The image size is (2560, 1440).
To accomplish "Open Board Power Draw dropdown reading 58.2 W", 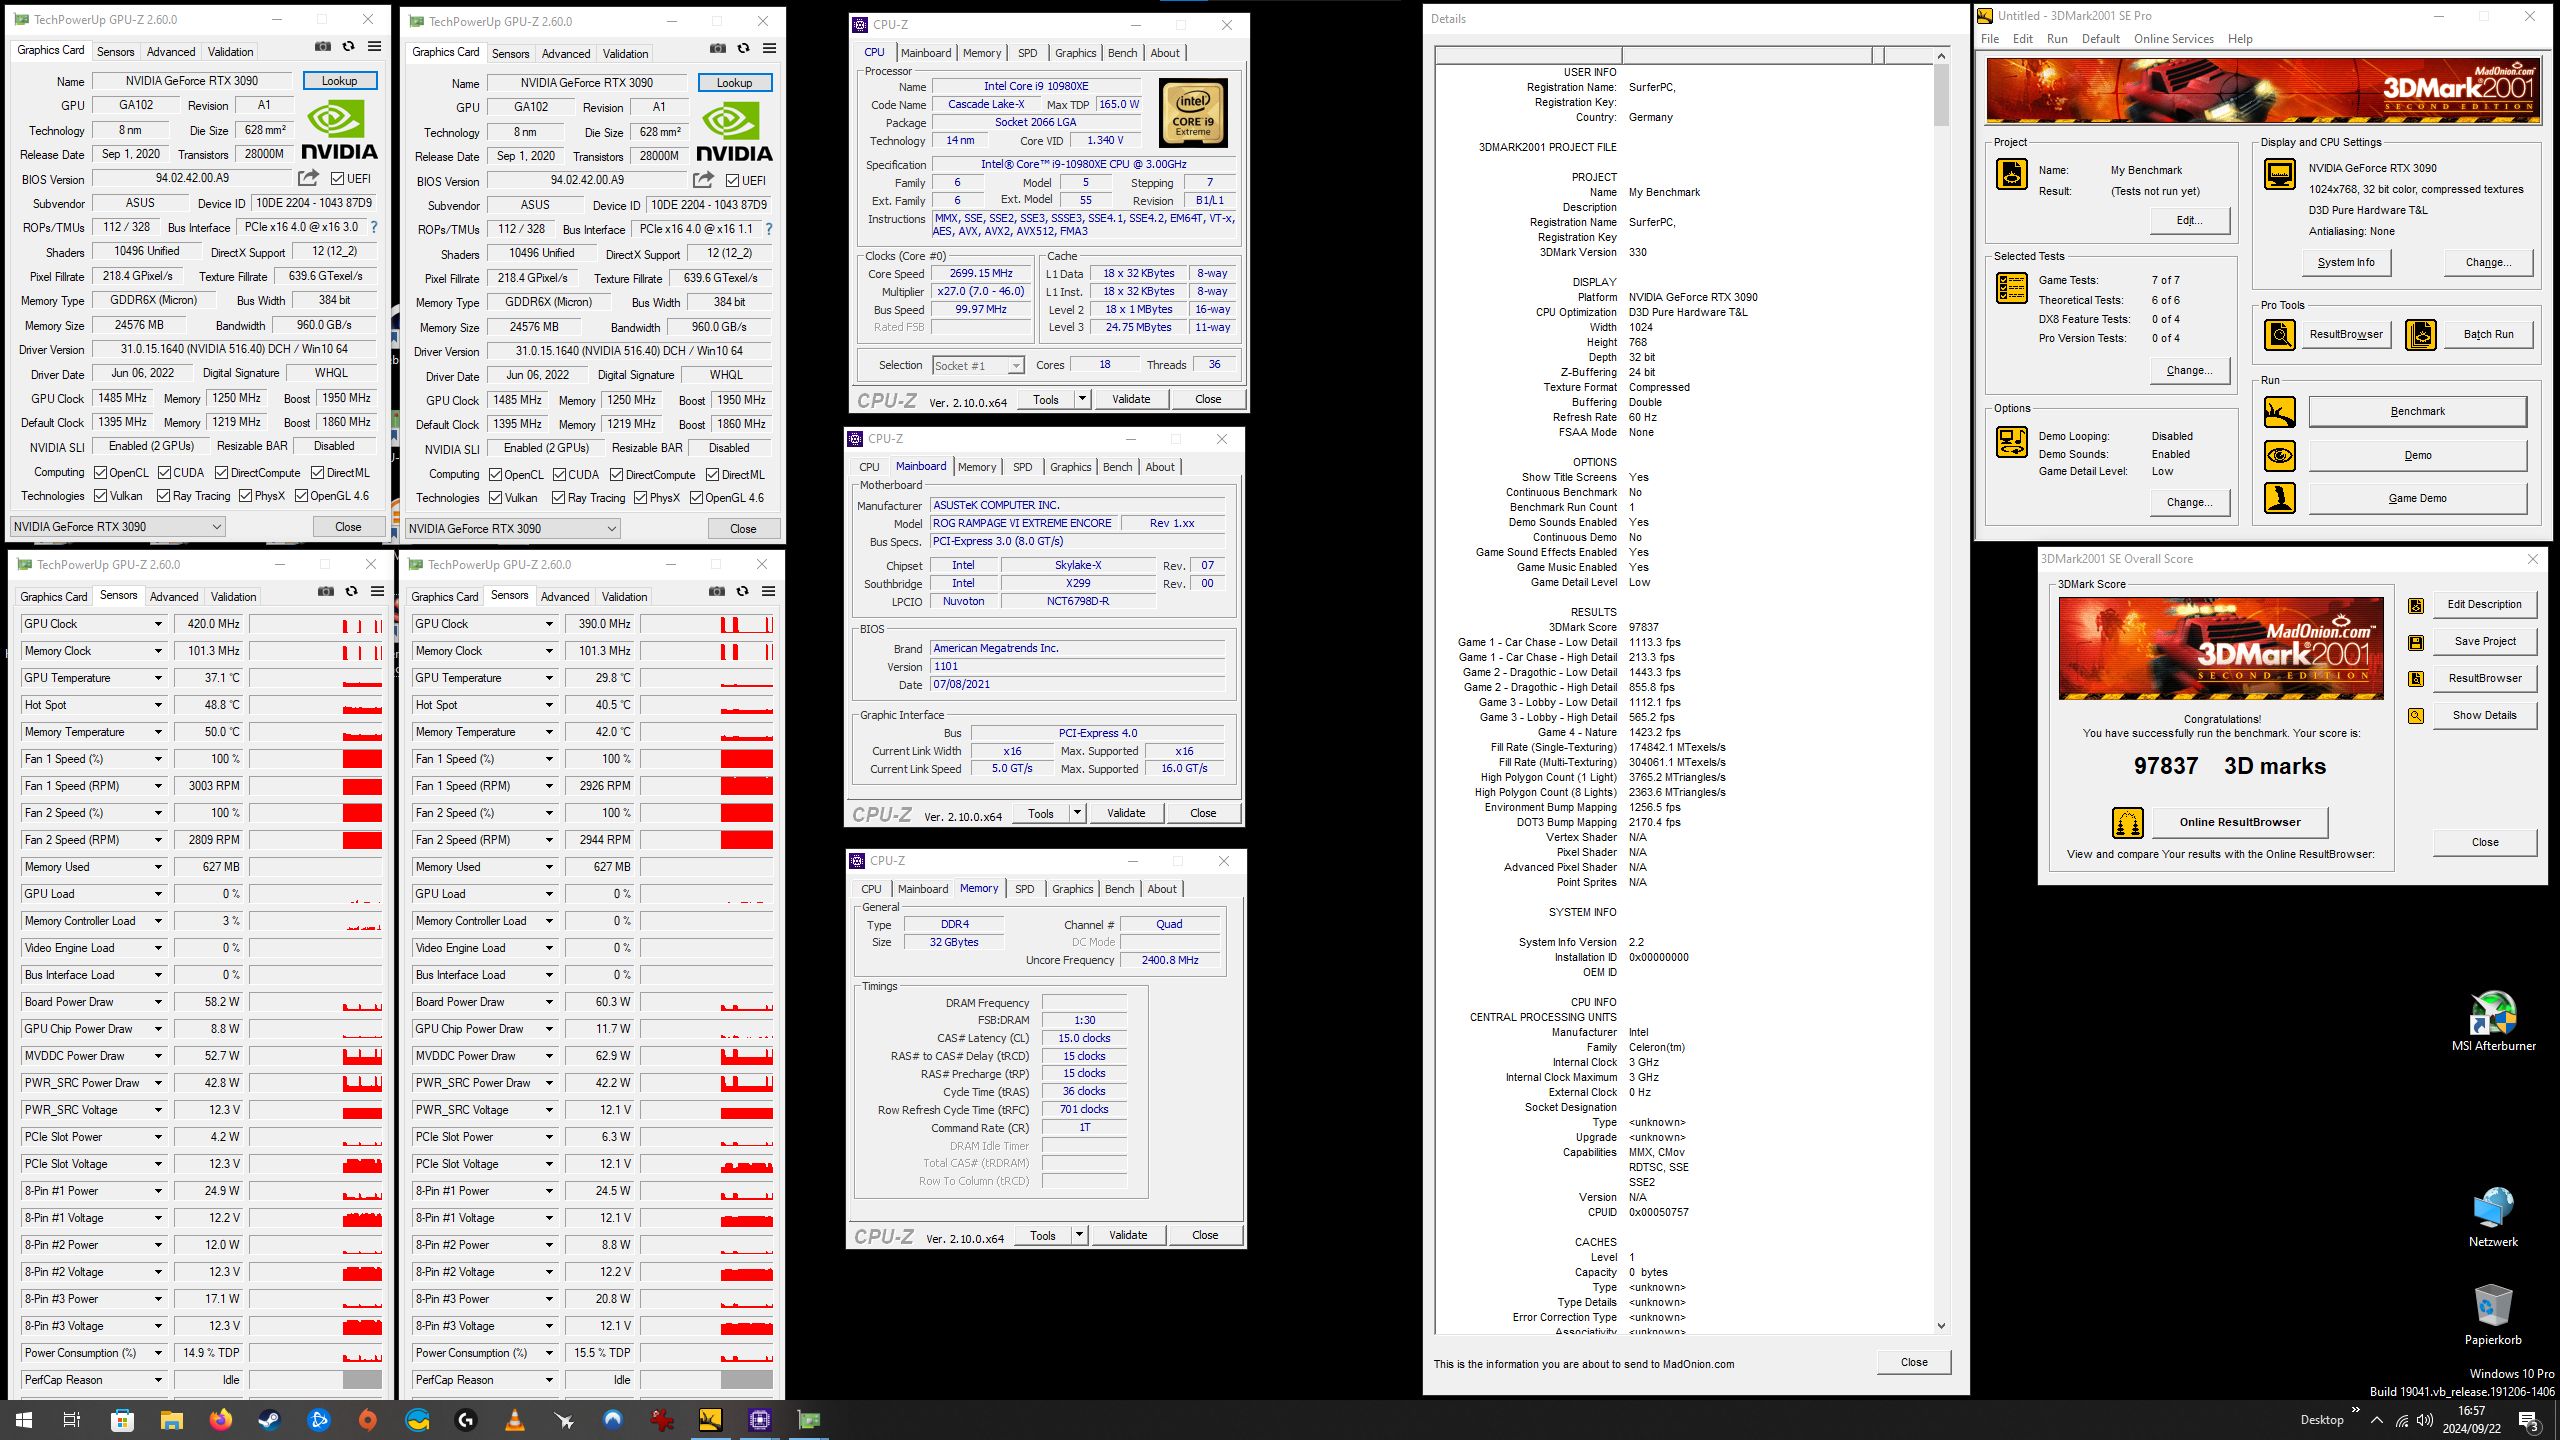I will [x=158, y=1002].
